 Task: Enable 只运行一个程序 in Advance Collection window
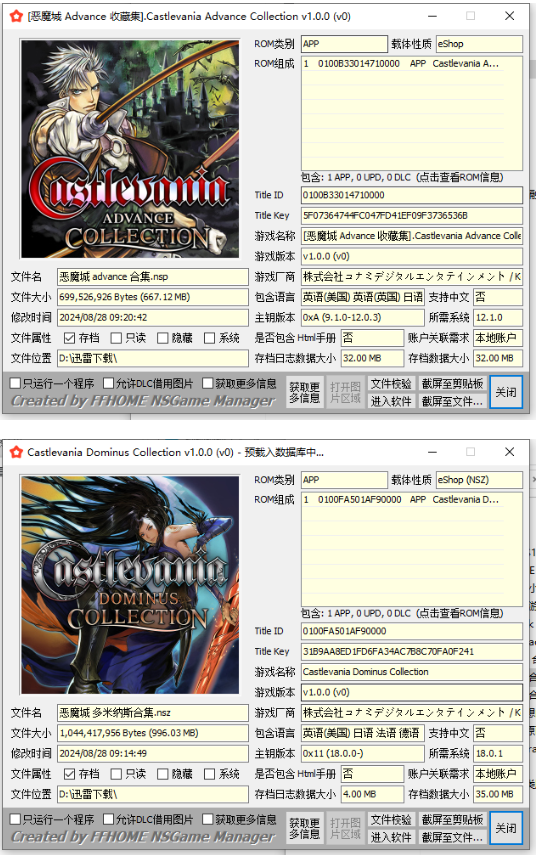coord(16,383)
